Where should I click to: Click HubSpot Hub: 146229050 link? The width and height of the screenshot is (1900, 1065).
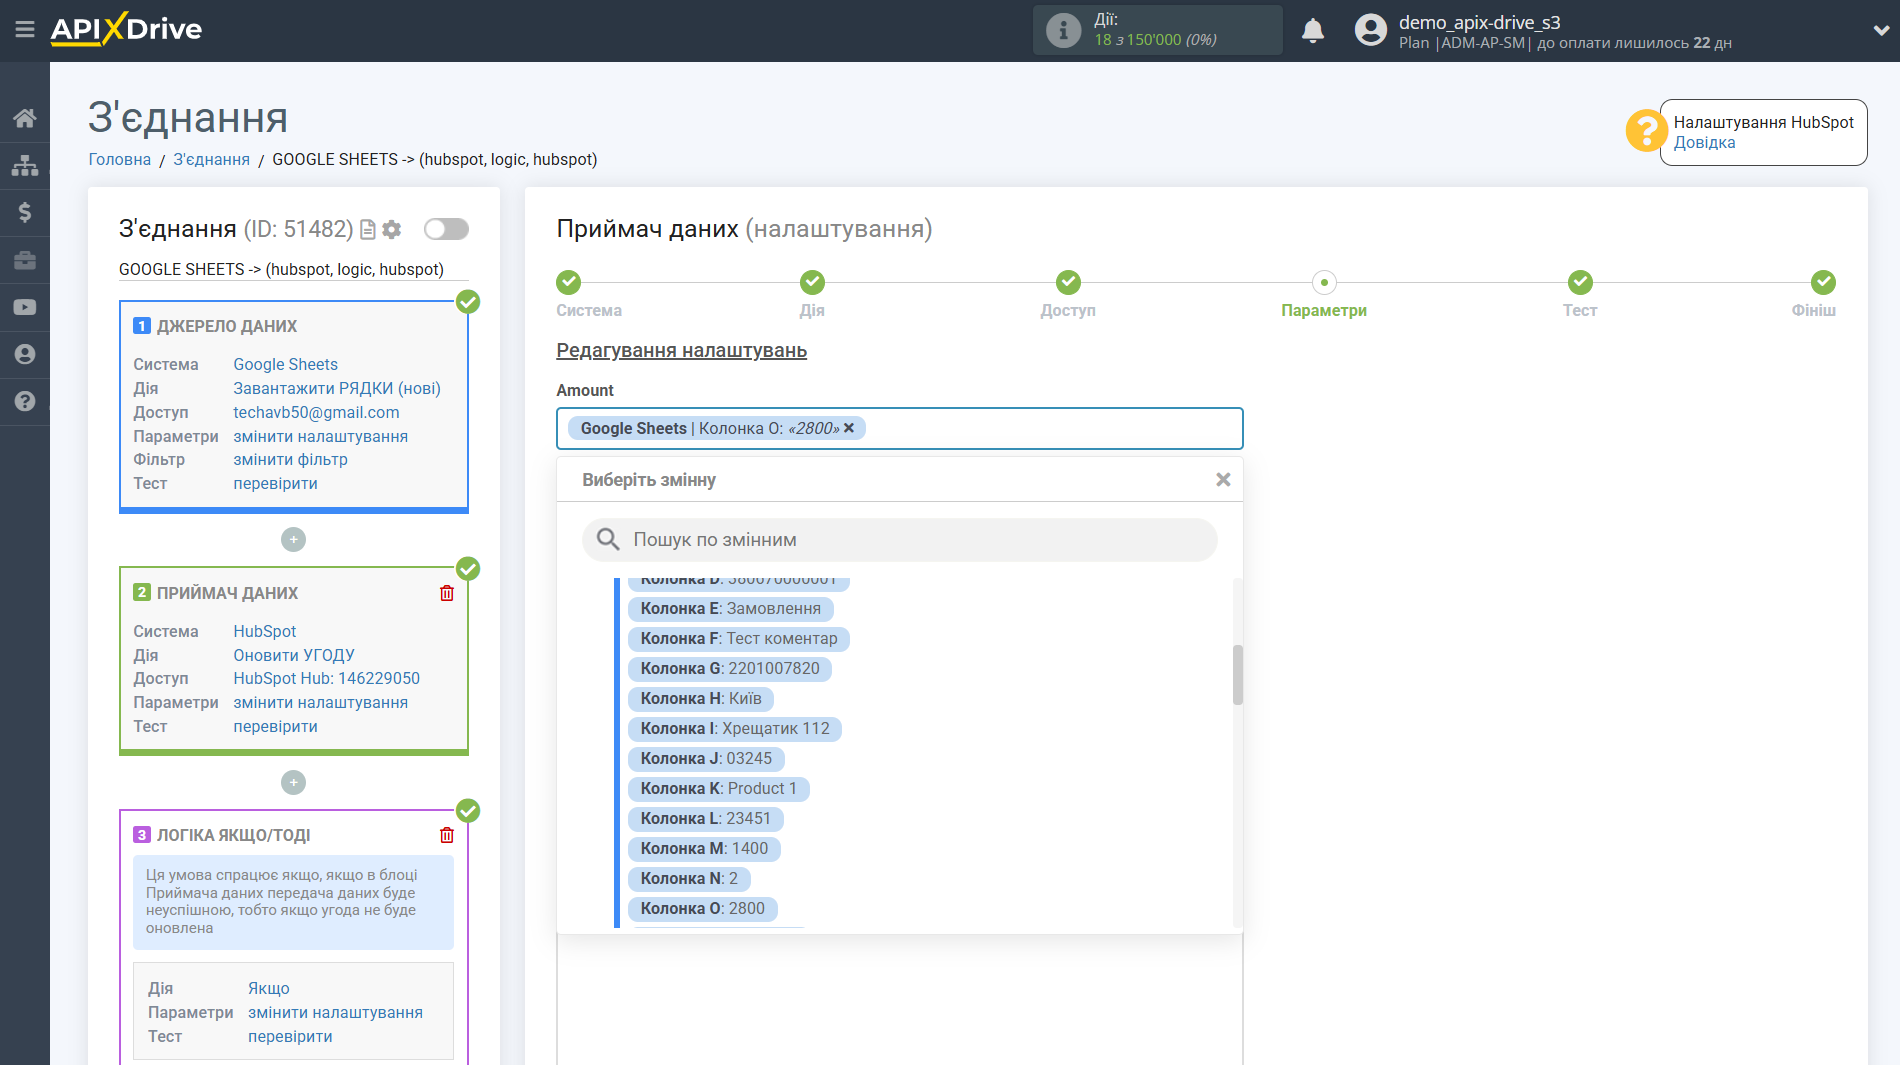point(326,678)
